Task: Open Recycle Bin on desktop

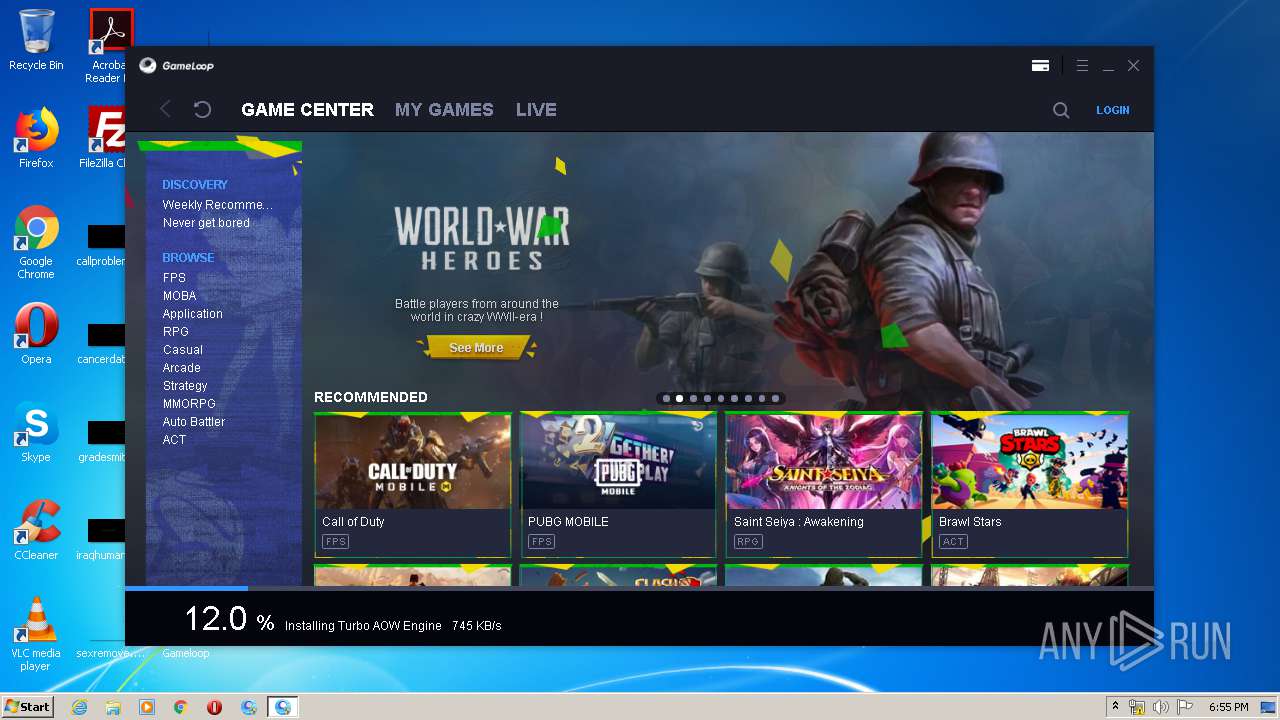Action: click(x=36, y=41)
